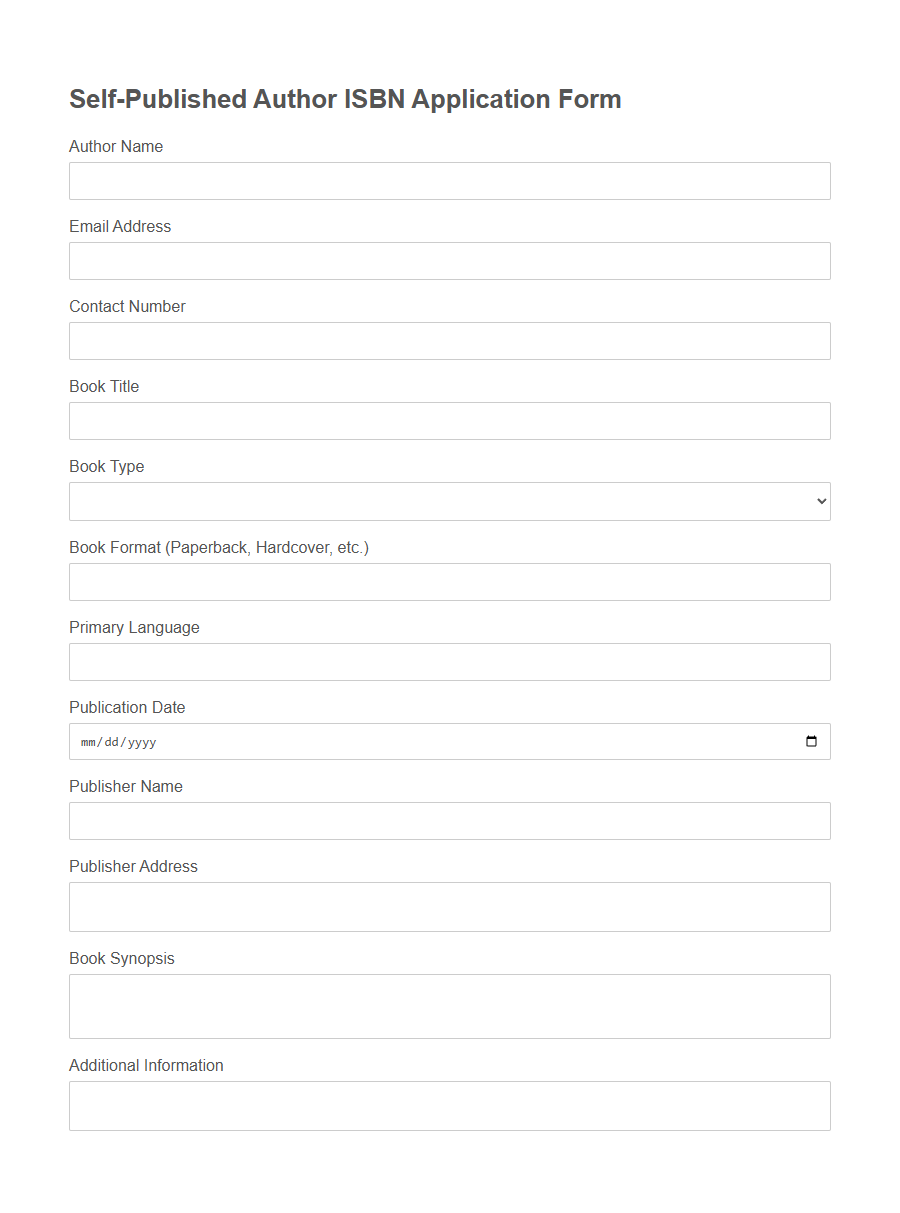Image resolution: width=900 pixels, height=1213 pixels.
Task: Click the Book Title input field
Action: coord(449,420)
